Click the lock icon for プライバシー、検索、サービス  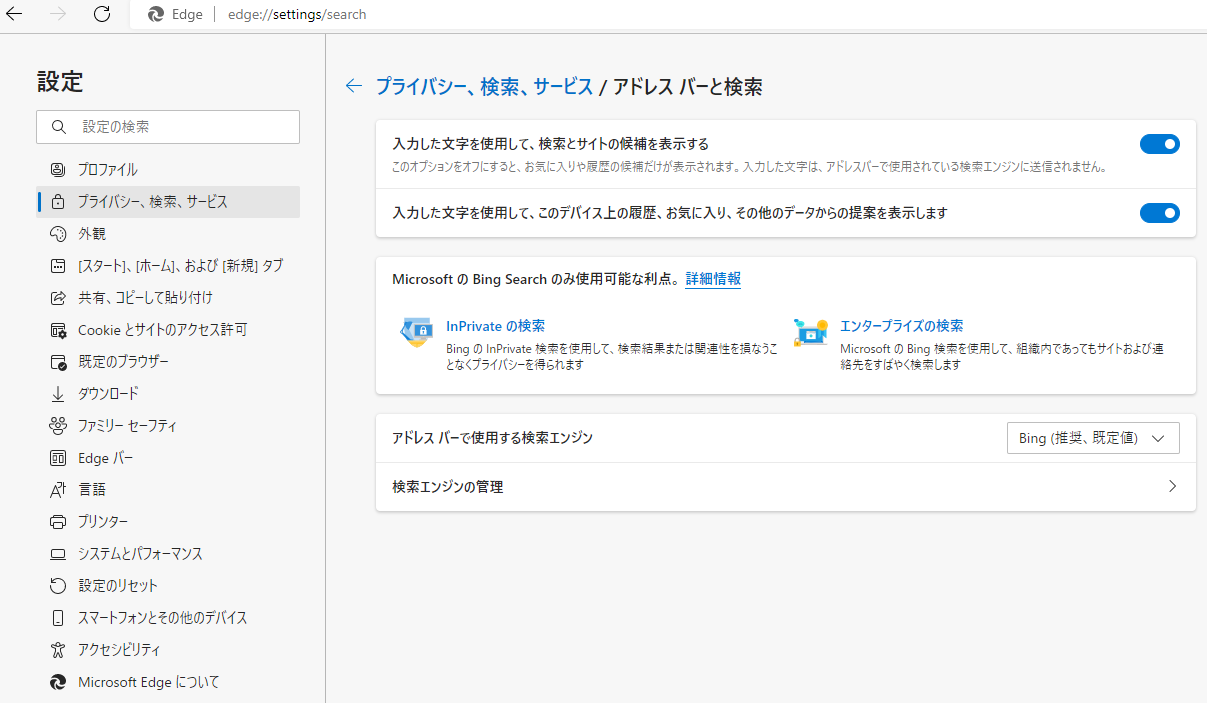point(58,202)
